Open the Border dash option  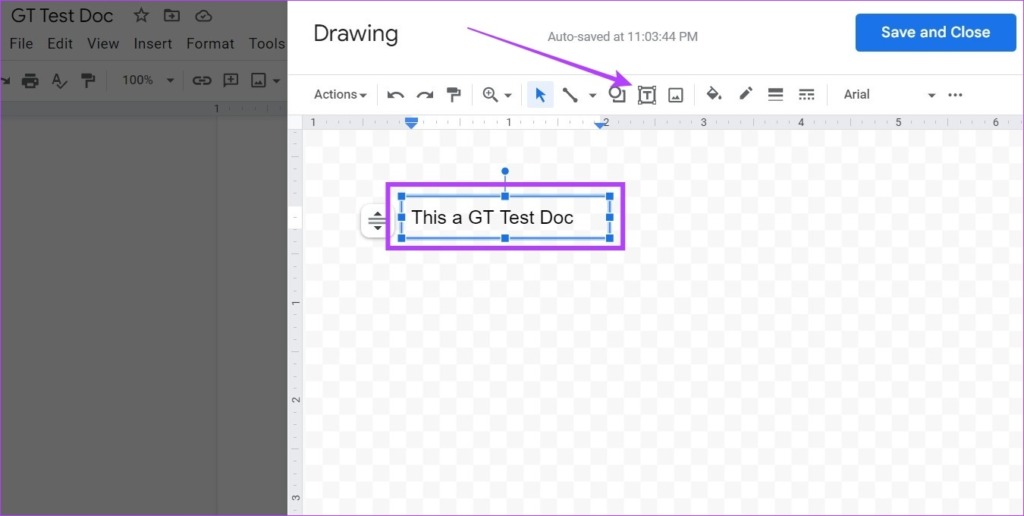click(x=807, y=95)
